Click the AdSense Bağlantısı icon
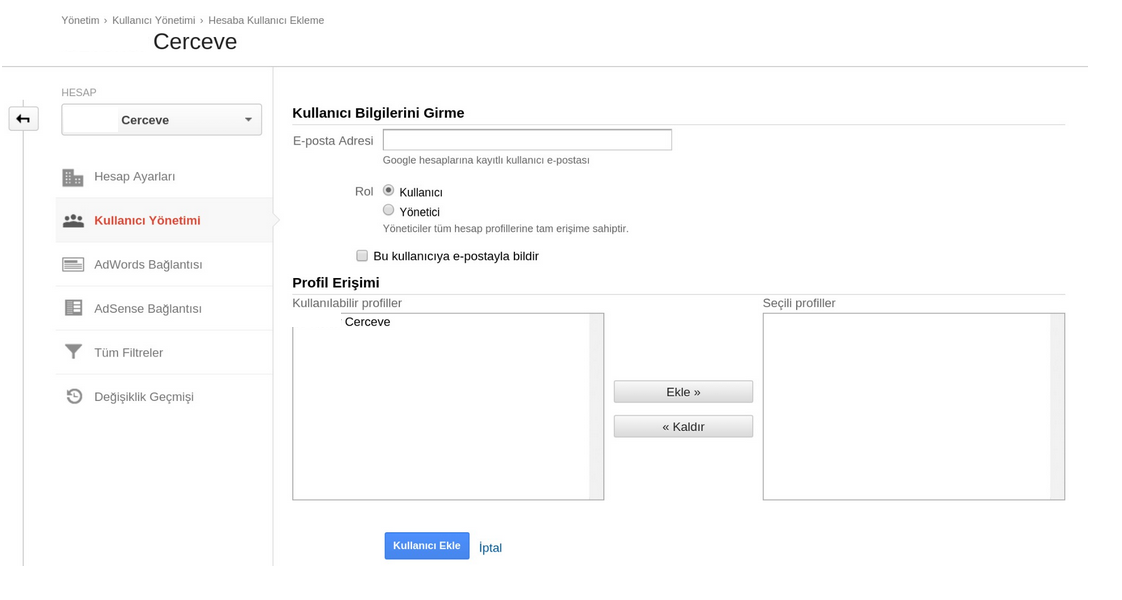This screenshot has height=600, width=1122. [x=73, y=309]
